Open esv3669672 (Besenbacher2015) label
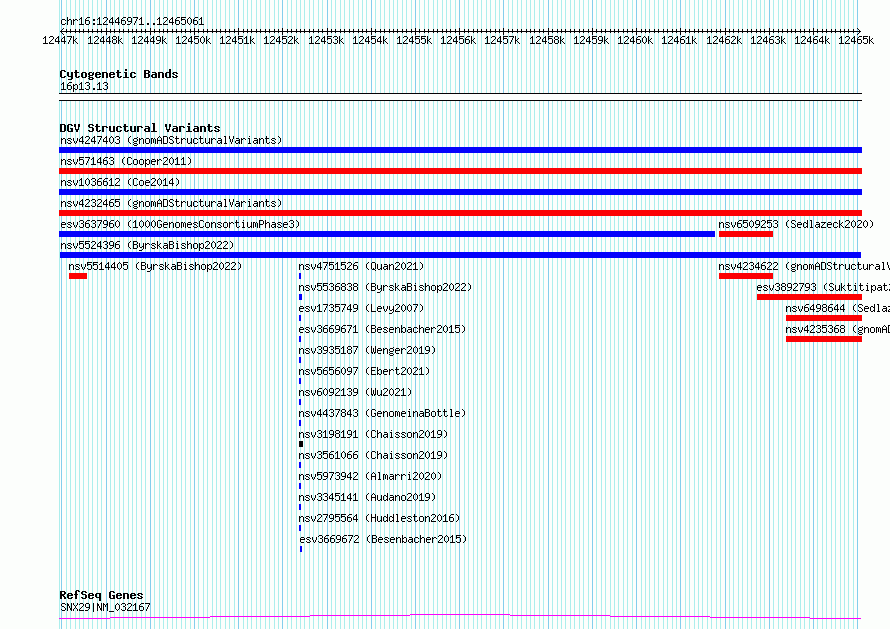 (383, 539)
